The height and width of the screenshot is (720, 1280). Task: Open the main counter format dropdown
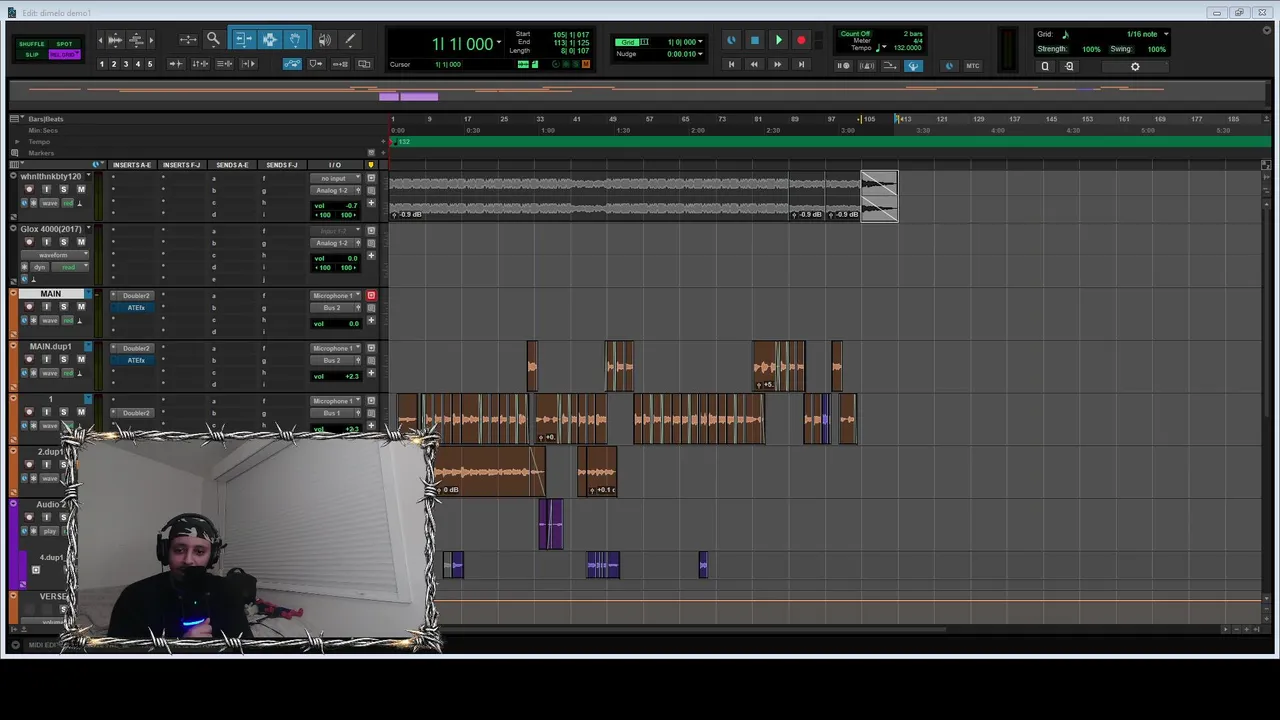[x=499, y=43]
